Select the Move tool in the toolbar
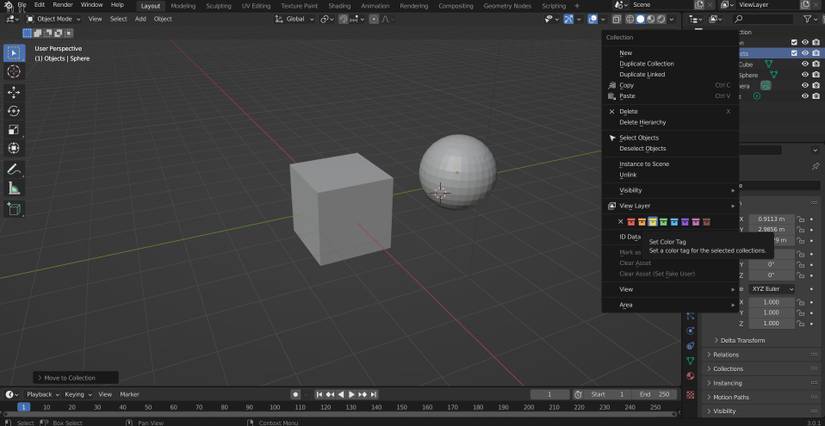The width and height of the screenshot is (825, 426). [14, 91]
